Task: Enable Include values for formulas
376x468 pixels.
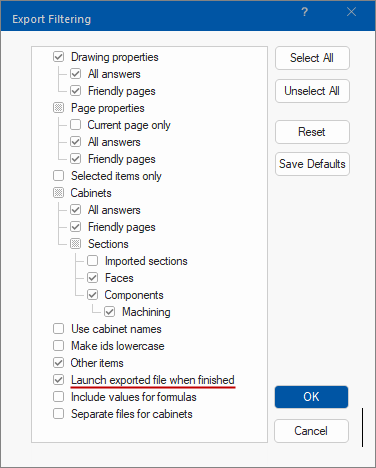Action: click(x=59, y=397)
